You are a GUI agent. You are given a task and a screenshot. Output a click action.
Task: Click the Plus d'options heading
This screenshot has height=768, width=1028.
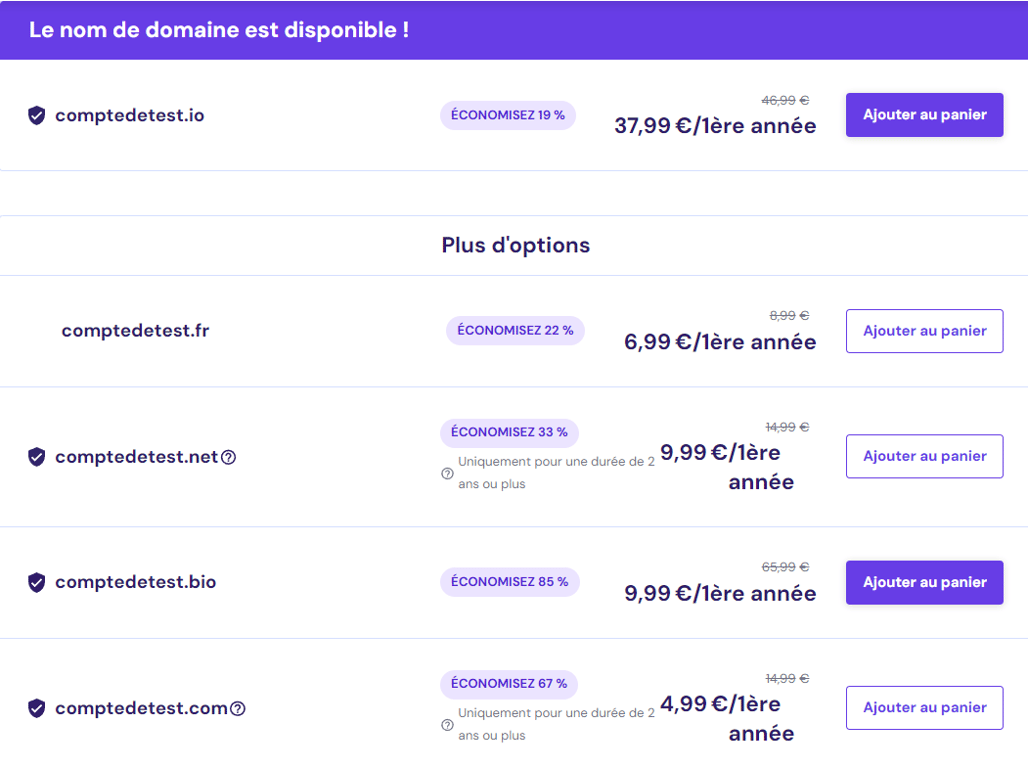515,245
